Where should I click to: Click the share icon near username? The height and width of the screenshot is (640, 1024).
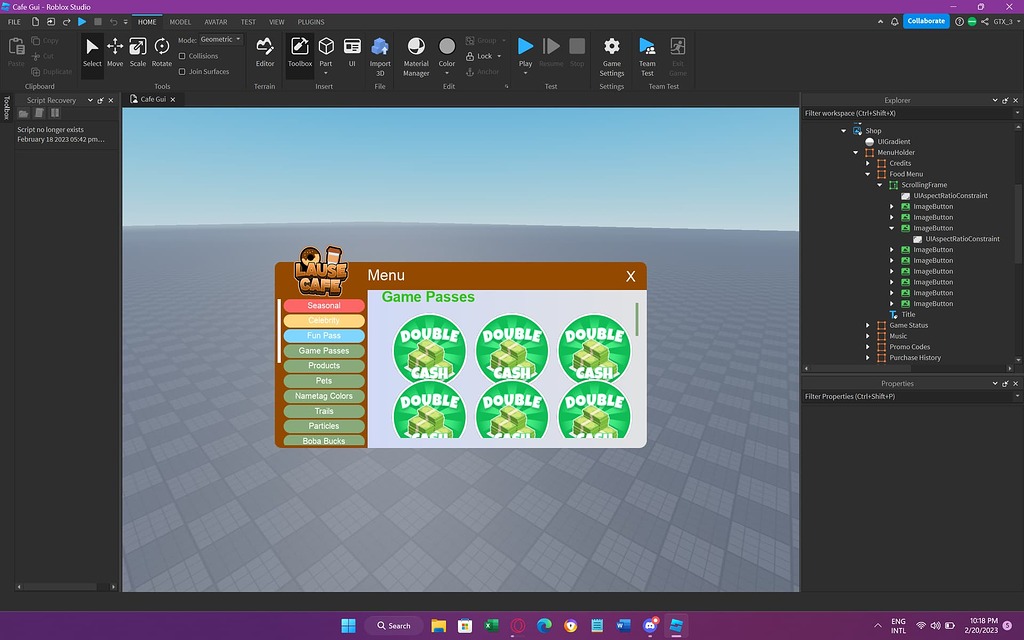984,22
